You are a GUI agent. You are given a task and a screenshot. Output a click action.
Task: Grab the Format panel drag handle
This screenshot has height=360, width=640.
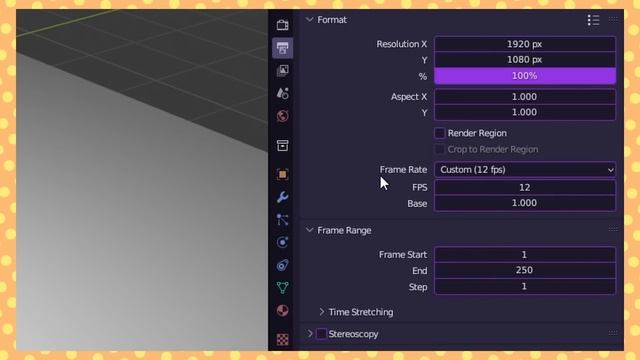point(613,19)
